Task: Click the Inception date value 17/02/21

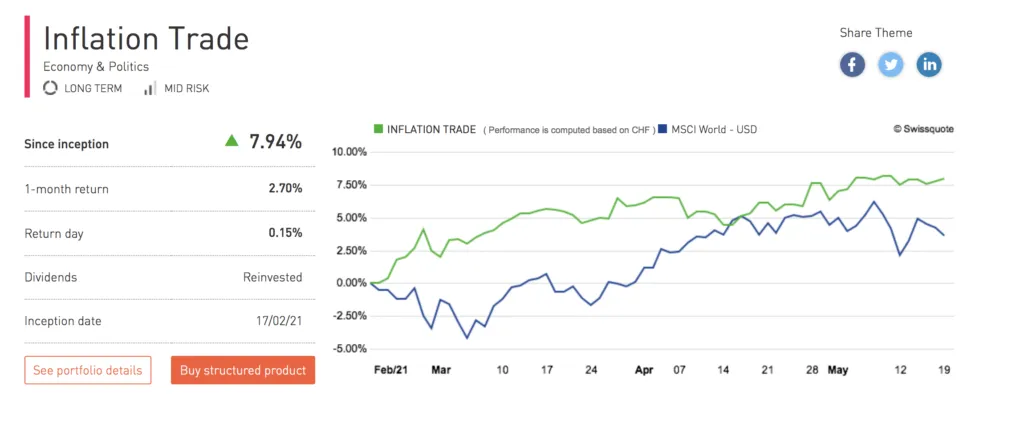Action: pyautogui.click(x=279, y=321)
